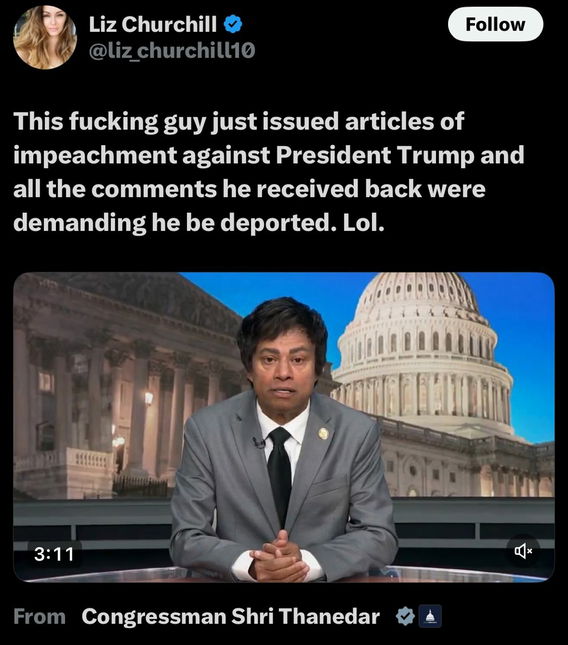Open the Liz Churchill display name
568x645 pixels.
[x=153, y=24]
